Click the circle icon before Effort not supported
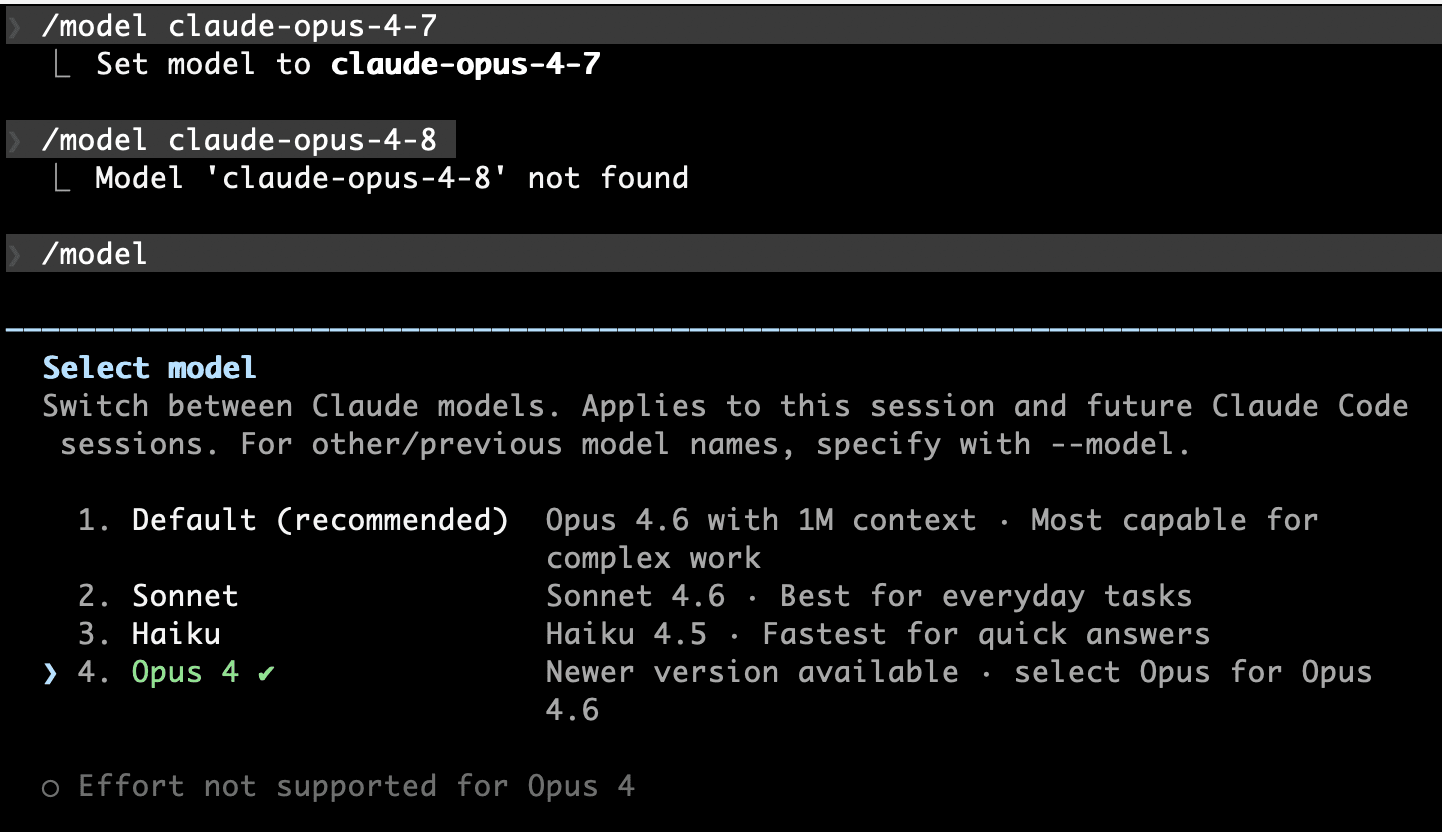 (51, 787)
